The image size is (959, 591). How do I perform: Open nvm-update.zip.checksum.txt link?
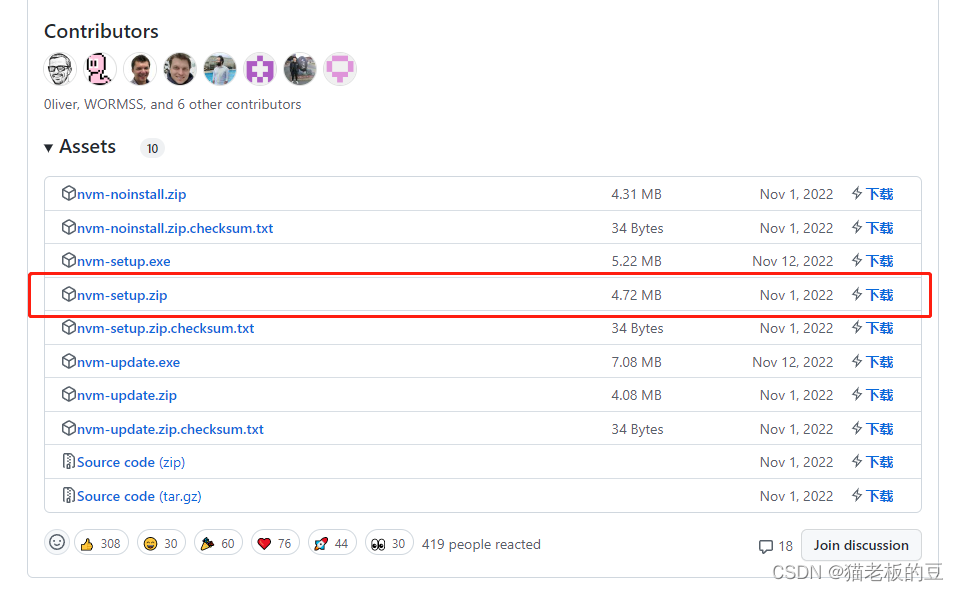coord(170,429)
